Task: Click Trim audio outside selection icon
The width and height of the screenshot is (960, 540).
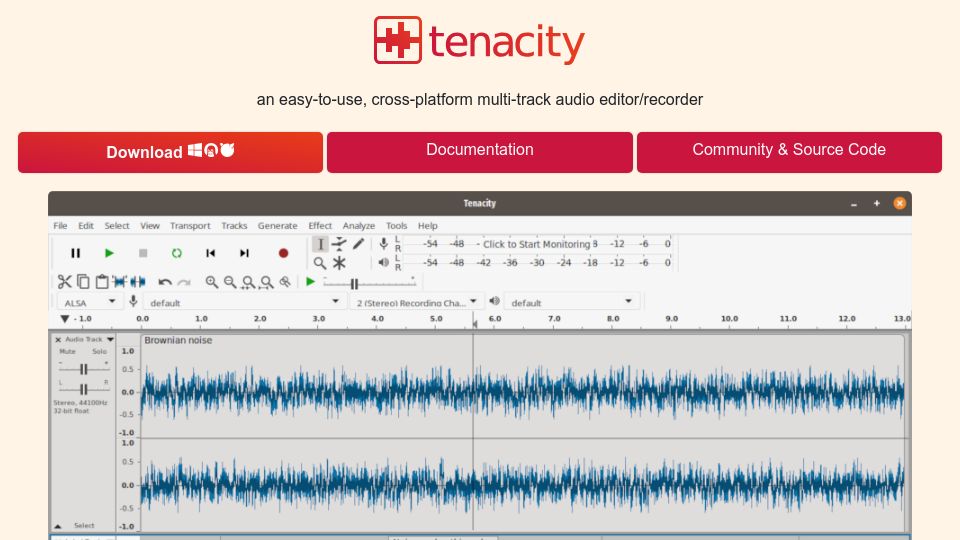Action: tap(119, 282)
